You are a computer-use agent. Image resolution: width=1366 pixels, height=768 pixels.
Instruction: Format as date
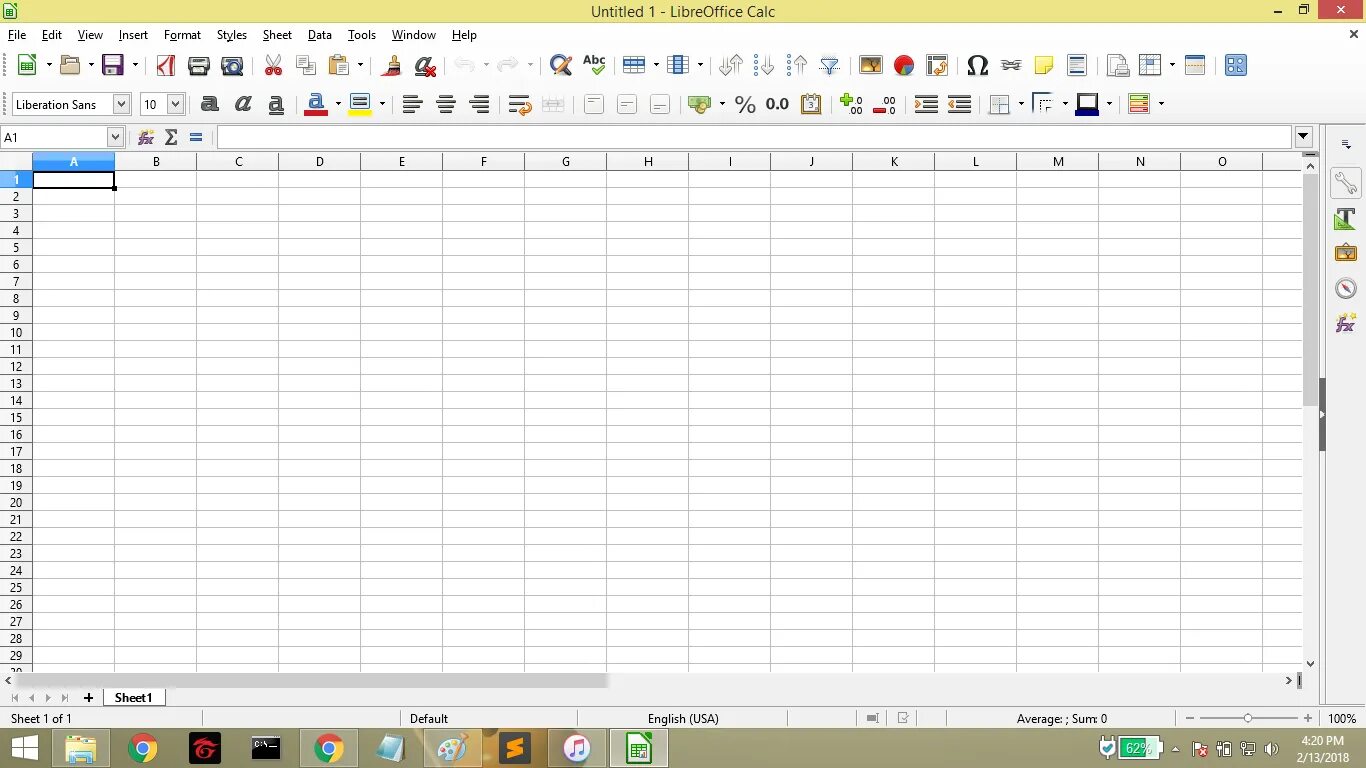point(811,104)
